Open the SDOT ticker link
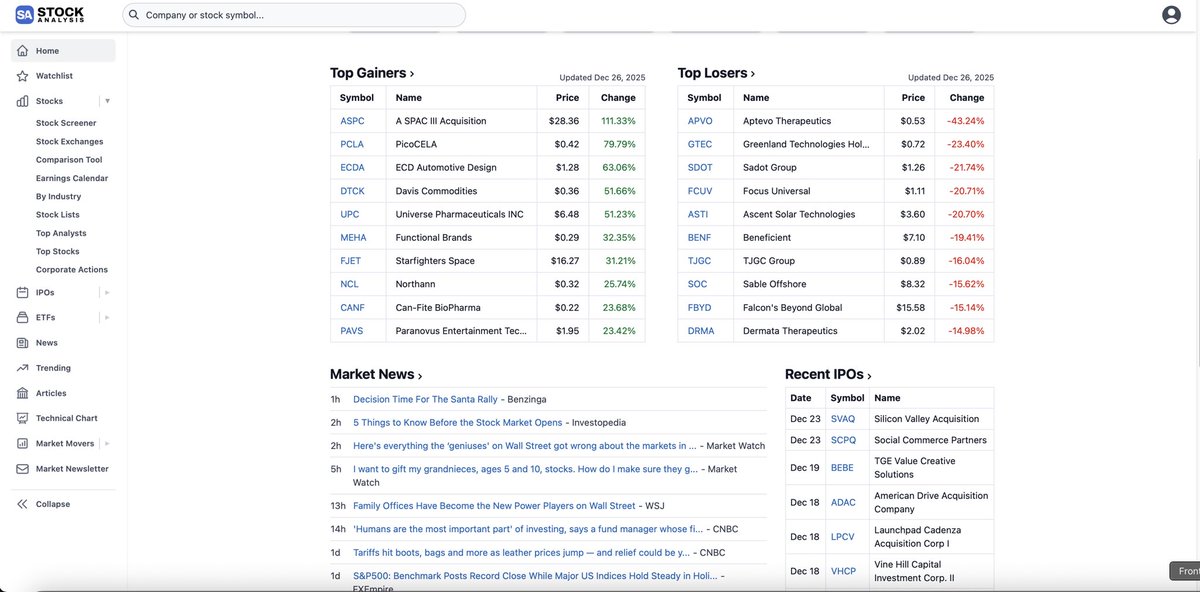This screenshot has height=592, width=1200. tap(700, 167)
